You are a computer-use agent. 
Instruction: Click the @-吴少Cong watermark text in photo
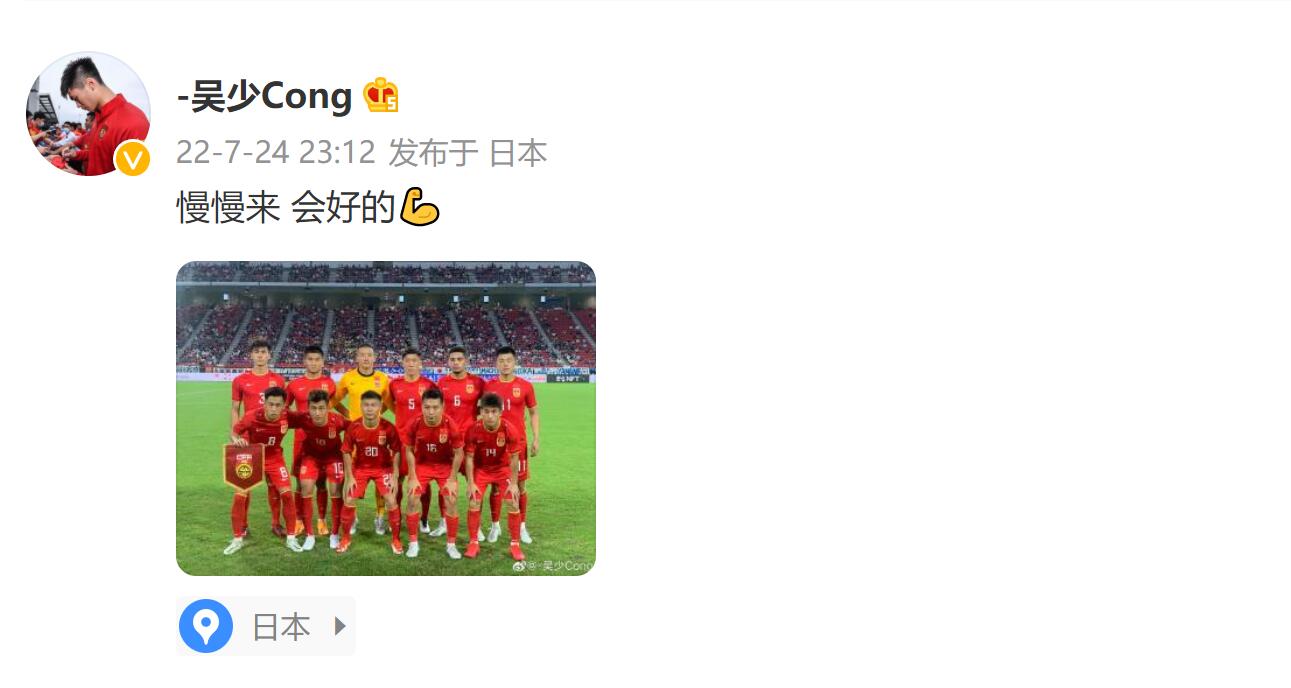tap(561, 566)
